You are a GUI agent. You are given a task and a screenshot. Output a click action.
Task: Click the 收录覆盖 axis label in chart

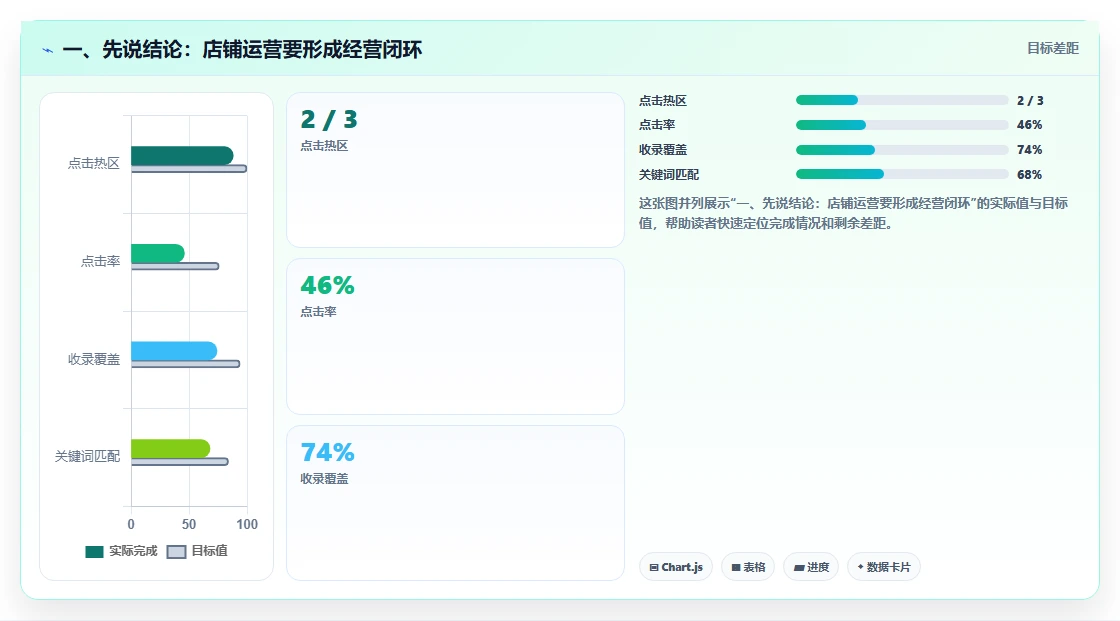[x=94, y=359]
